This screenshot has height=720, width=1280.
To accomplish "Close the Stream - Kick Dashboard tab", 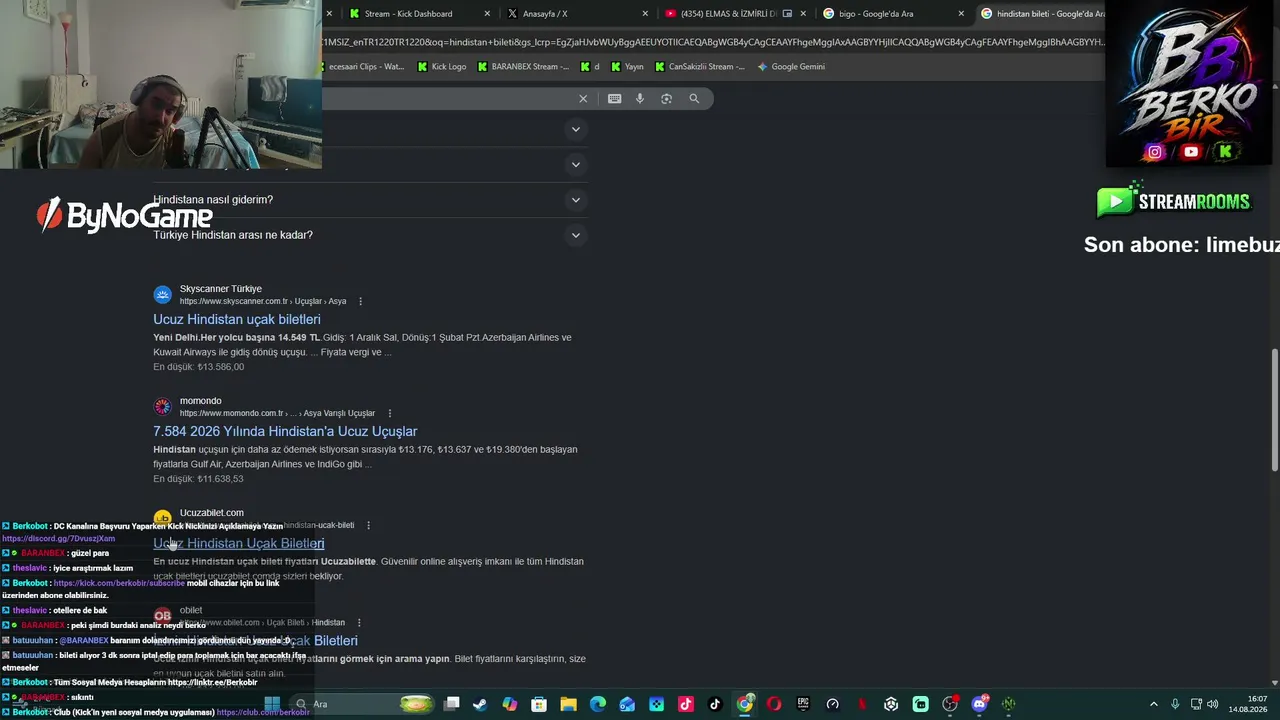I will [487, 14].
